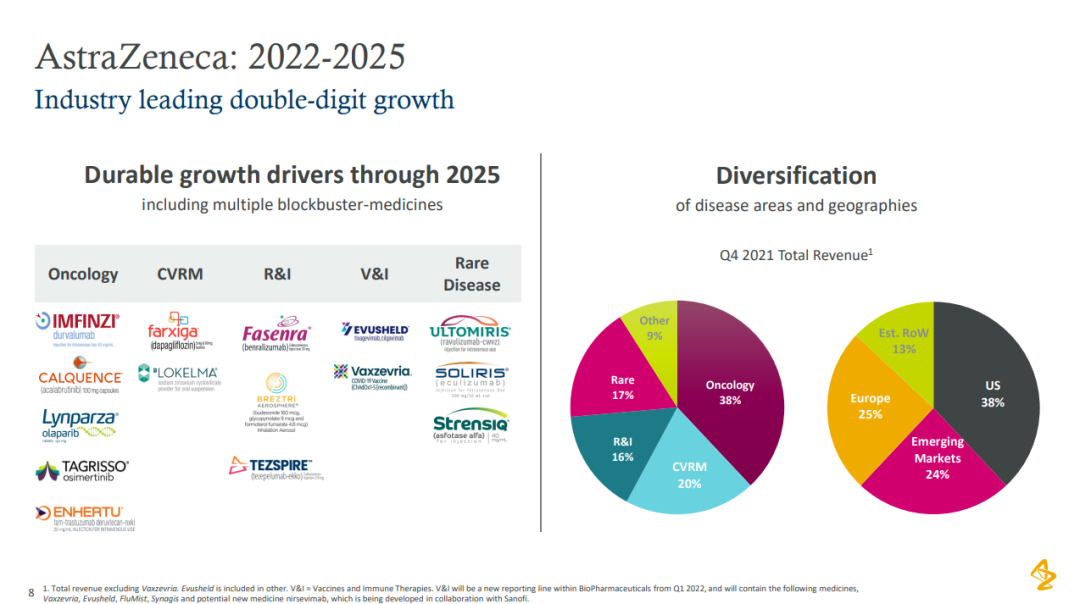Select the BREZTRI Aerosphere logo
The image size is (1080, 604).
tap(276, 403)
